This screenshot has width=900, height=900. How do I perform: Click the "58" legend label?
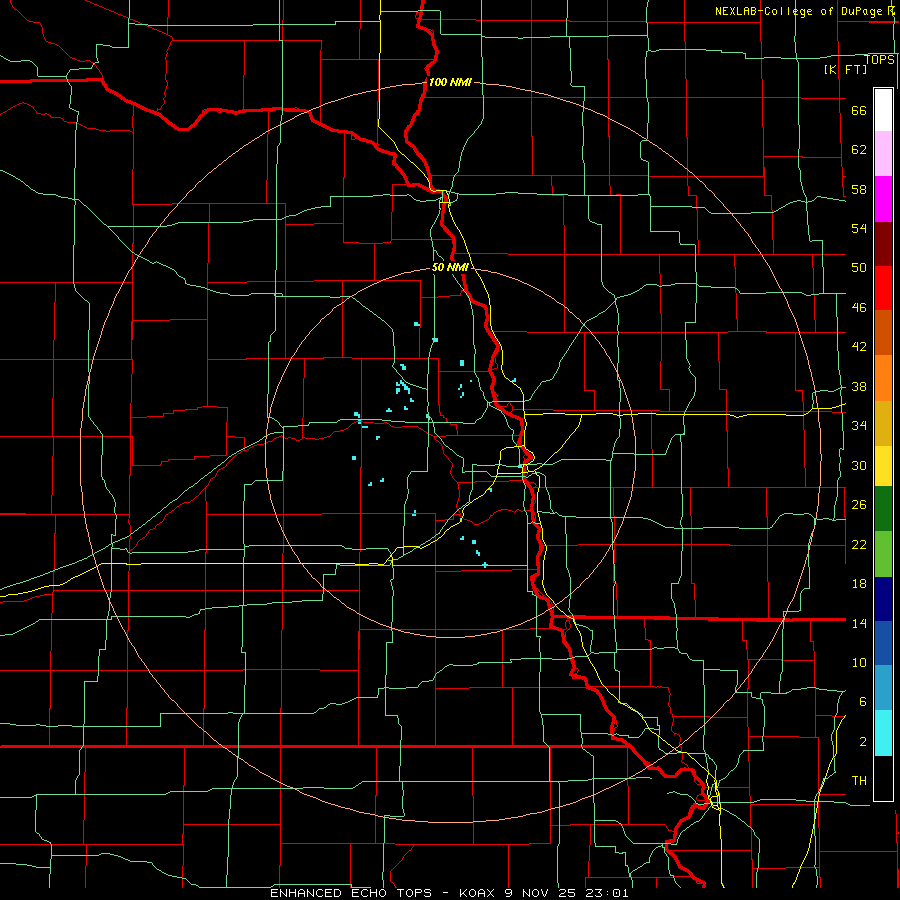(x=859, y=189)
